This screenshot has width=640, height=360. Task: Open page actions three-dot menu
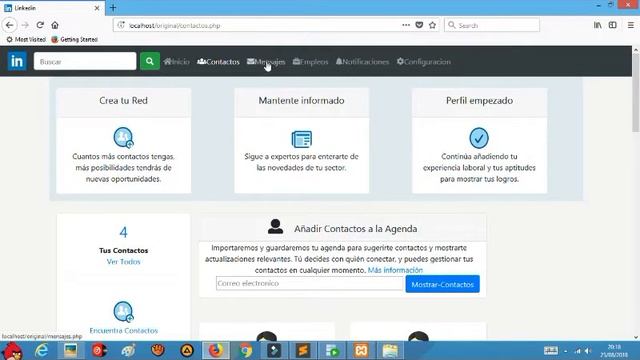(406, 25)
